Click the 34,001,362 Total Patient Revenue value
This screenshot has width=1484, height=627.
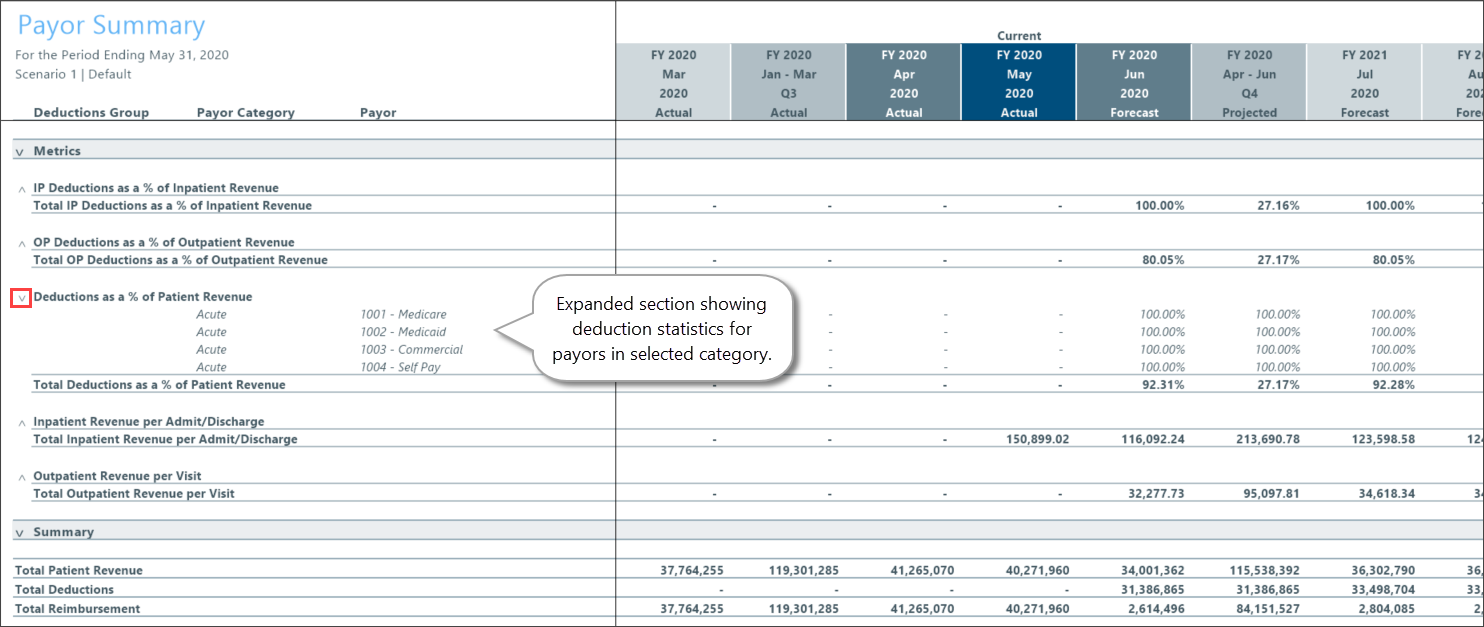(x=1153, y=571)
